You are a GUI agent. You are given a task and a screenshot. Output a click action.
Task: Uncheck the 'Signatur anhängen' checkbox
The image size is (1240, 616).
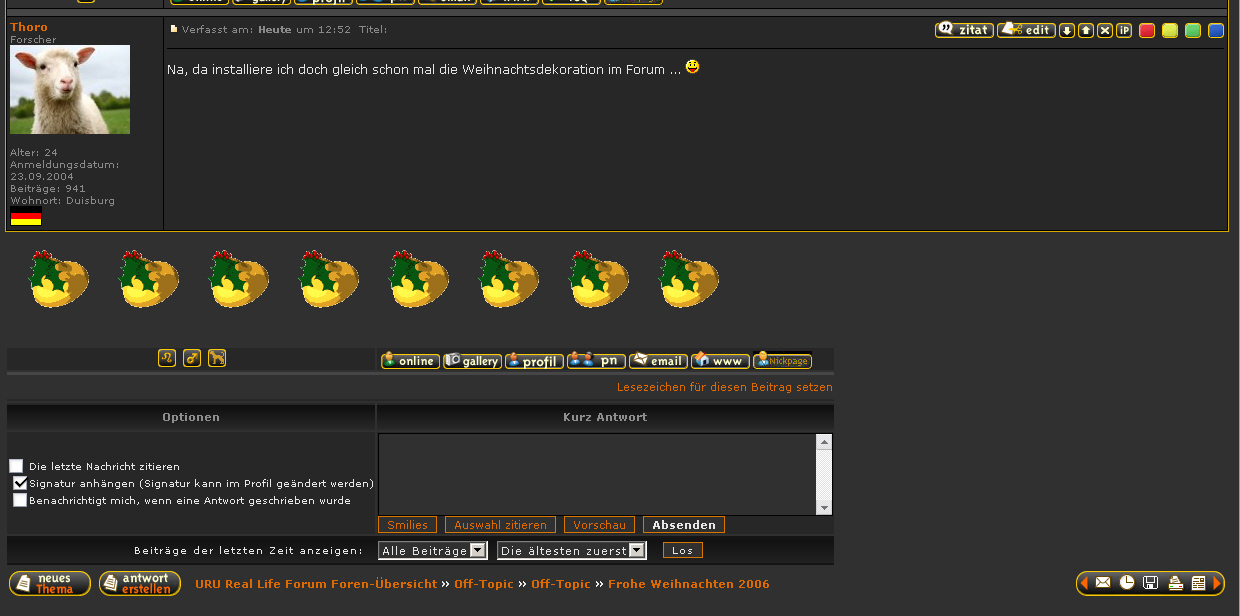pyautogui.click(x=20, y=483)
